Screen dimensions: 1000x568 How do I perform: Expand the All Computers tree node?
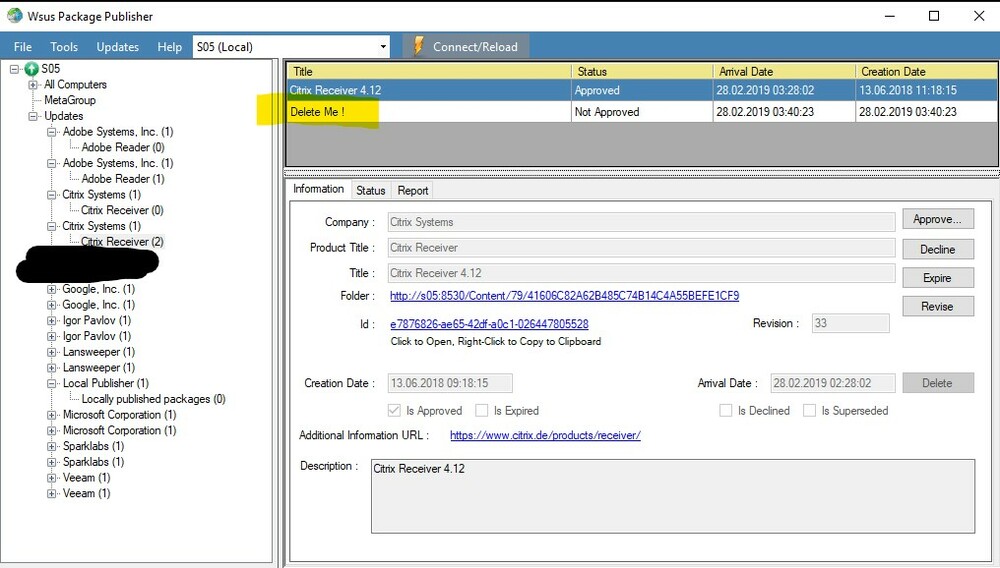[x=33, y=85]
